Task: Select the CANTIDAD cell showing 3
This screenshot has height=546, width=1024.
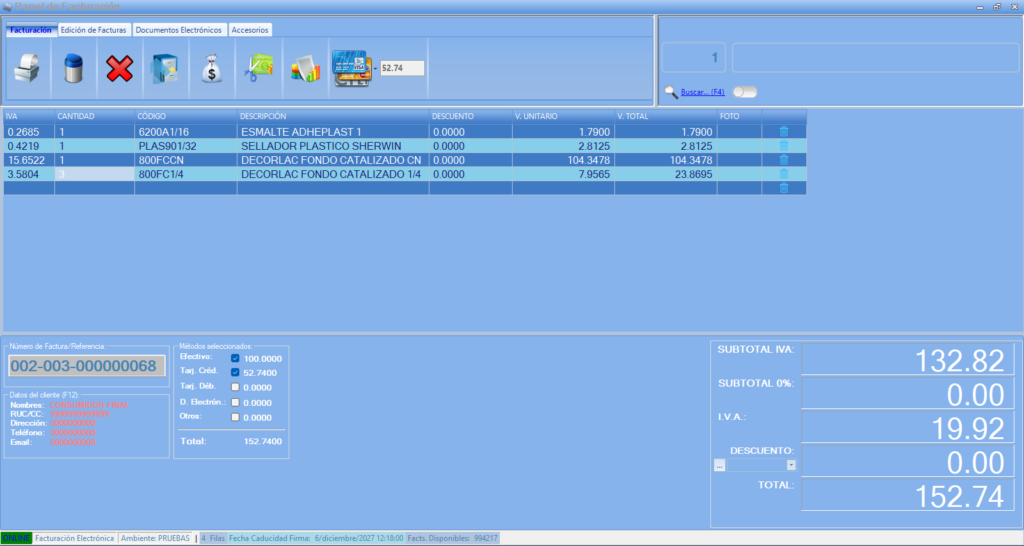Action: pos(95,174)
